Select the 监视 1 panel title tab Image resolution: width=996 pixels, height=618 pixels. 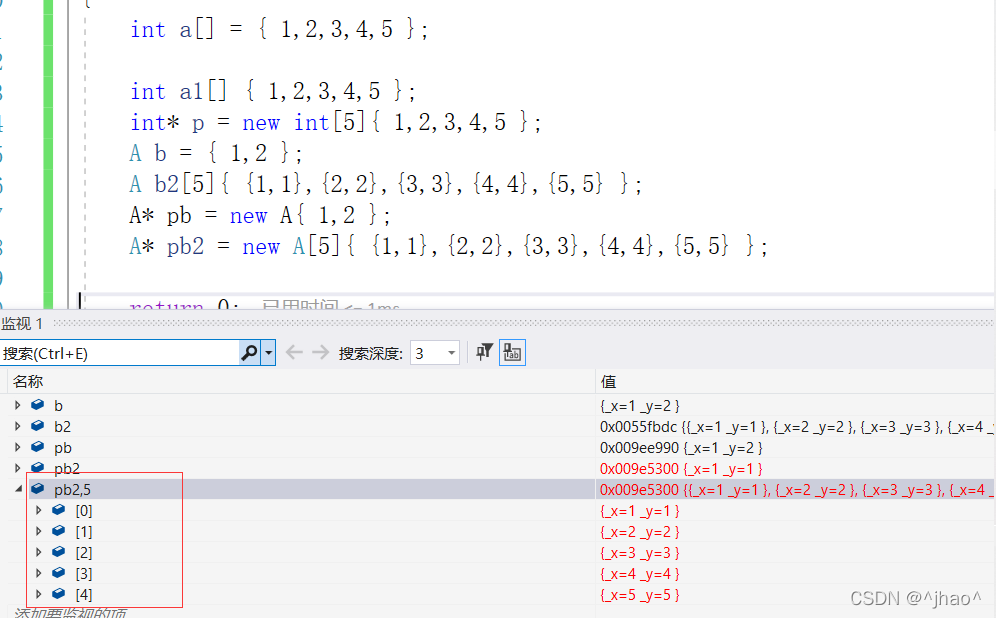point(23,323)
